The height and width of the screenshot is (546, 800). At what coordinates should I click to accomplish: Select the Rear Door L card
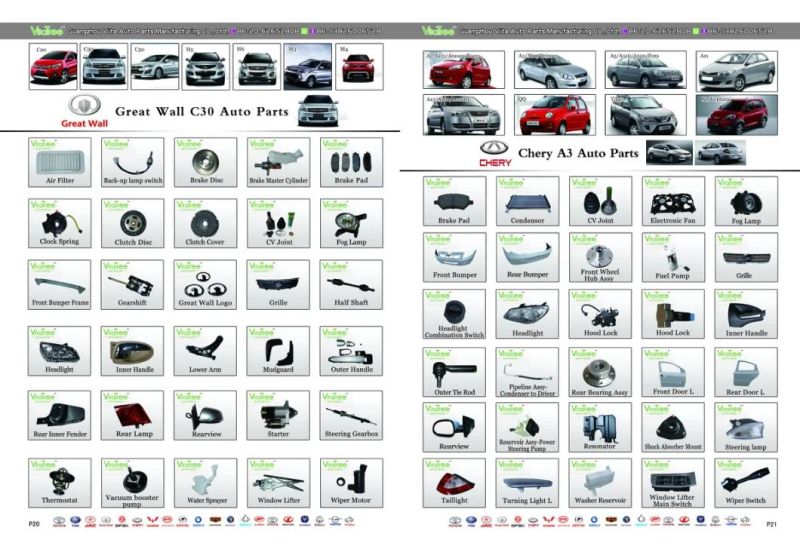pos(746,372)
